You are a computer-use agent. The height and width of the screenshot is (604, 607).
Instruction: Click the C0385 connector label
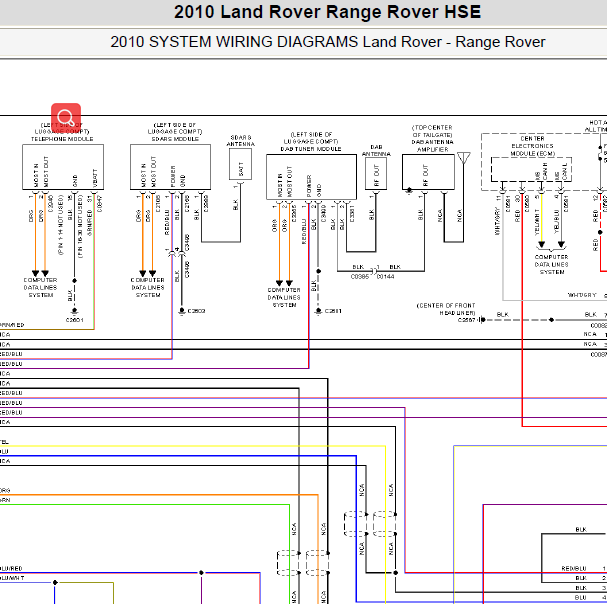tap(360, 276)
